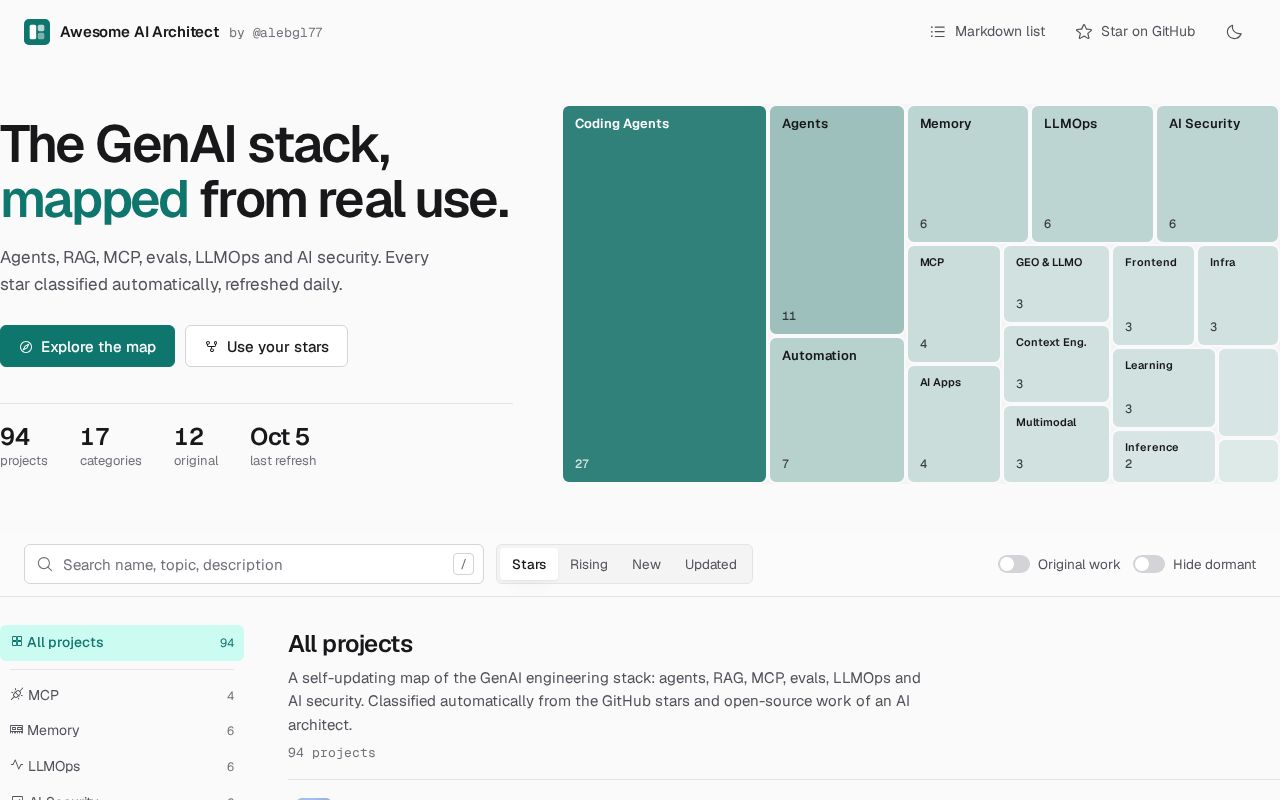This screenshot has width=1280, height=800.
Task: Click the 'Oct 5 last refresh' stat
Action: (283, 446)
